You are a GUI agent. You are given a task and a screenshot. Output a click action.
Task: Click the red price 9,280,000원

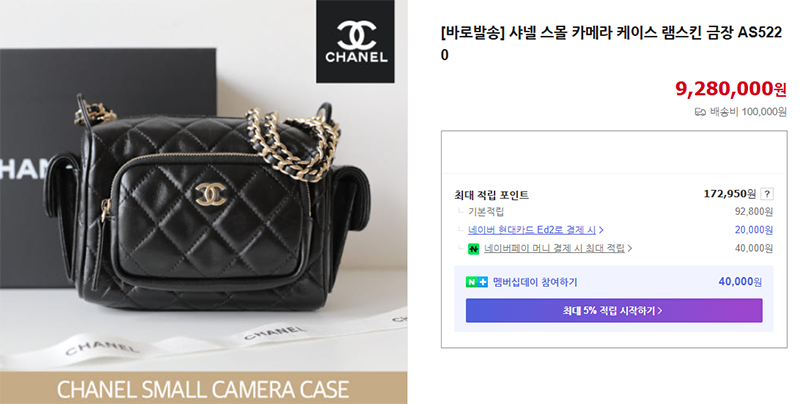(731, 89)
